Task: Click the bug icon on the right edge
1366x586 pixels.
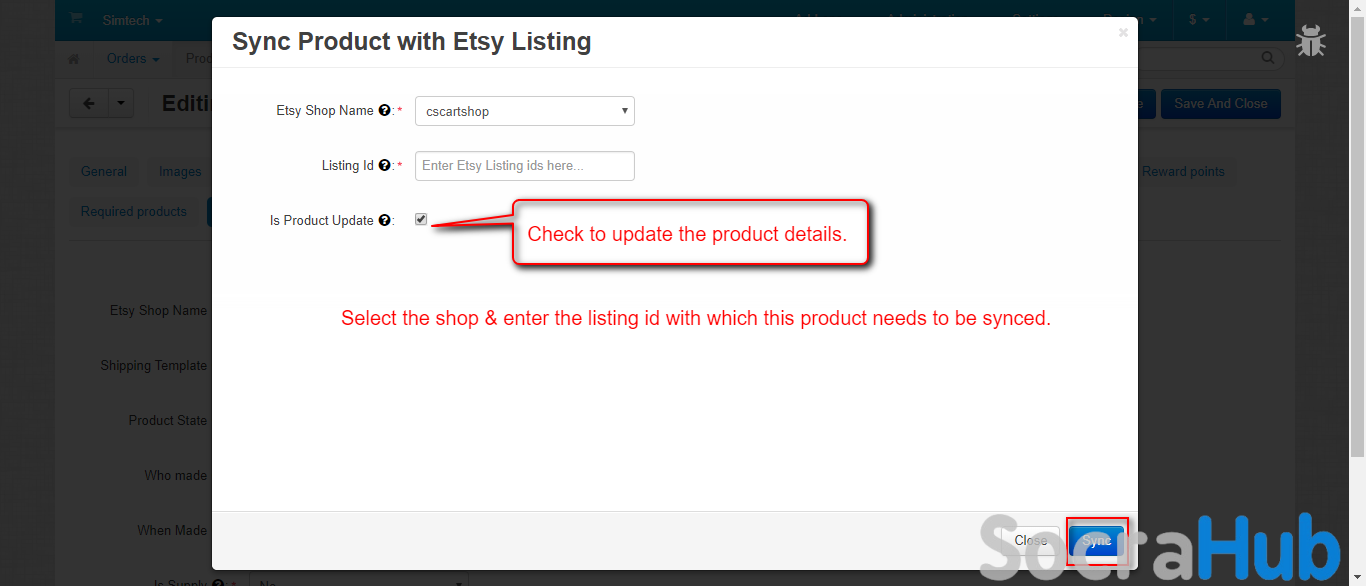Action: (1310, 42)
